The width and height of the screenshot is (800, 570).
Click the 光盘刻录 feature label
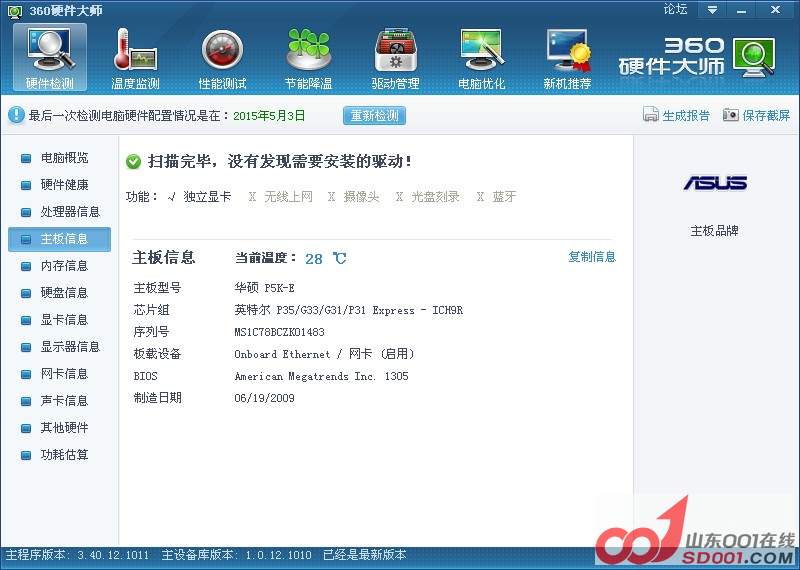pyautogui.click(x=435, y=197)
